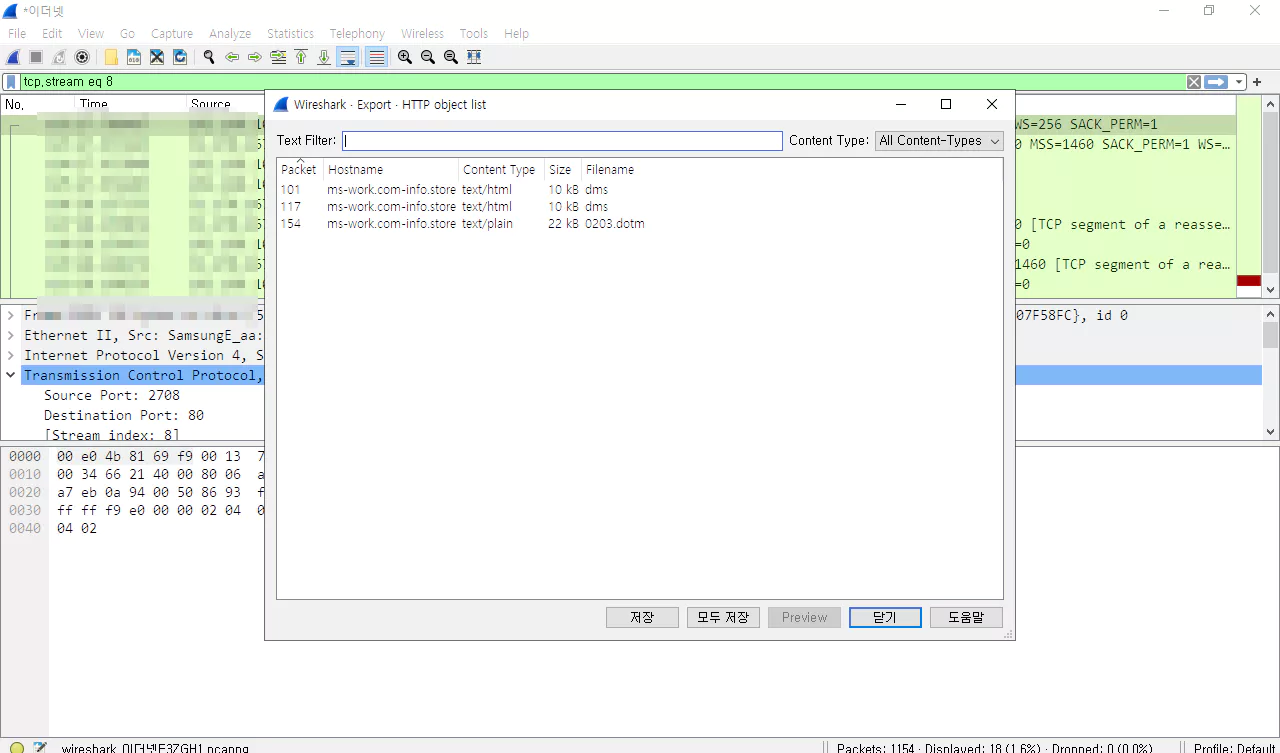The image size is (1280, 753).
Task: Click the Text Filter input field
Action: click(x=562, y=141)
